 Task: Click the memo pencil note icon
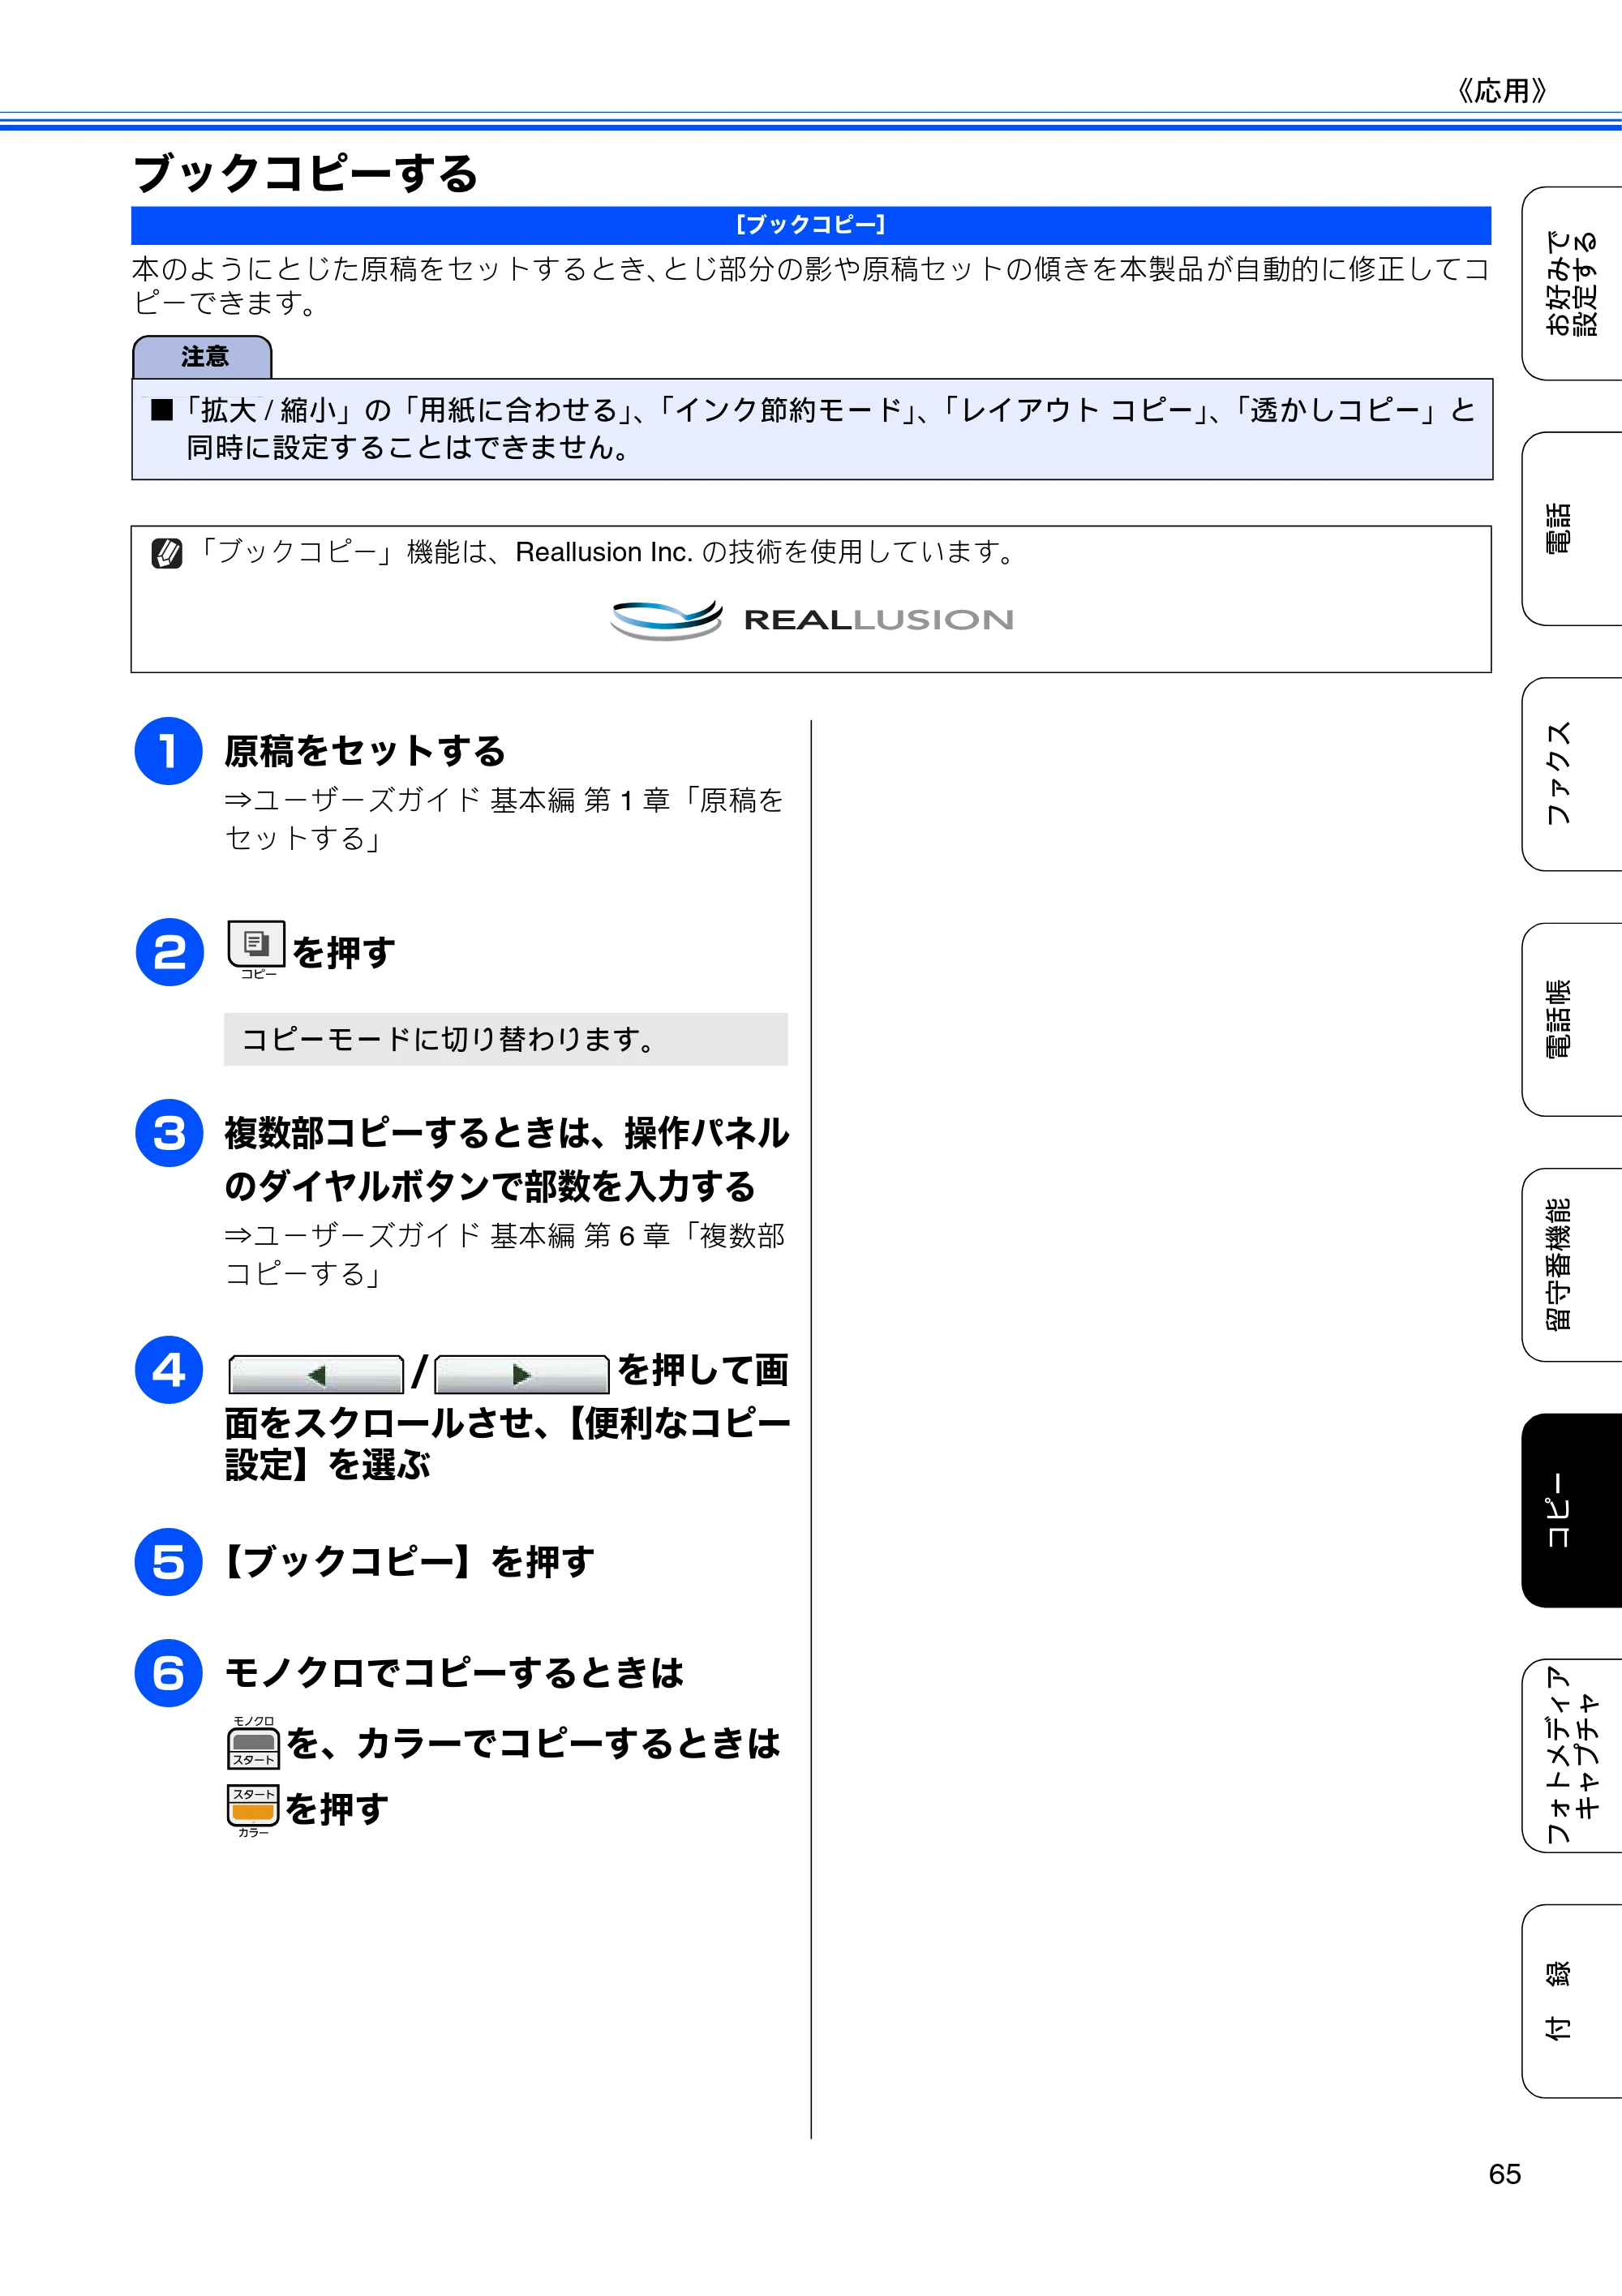pos(166,553)
